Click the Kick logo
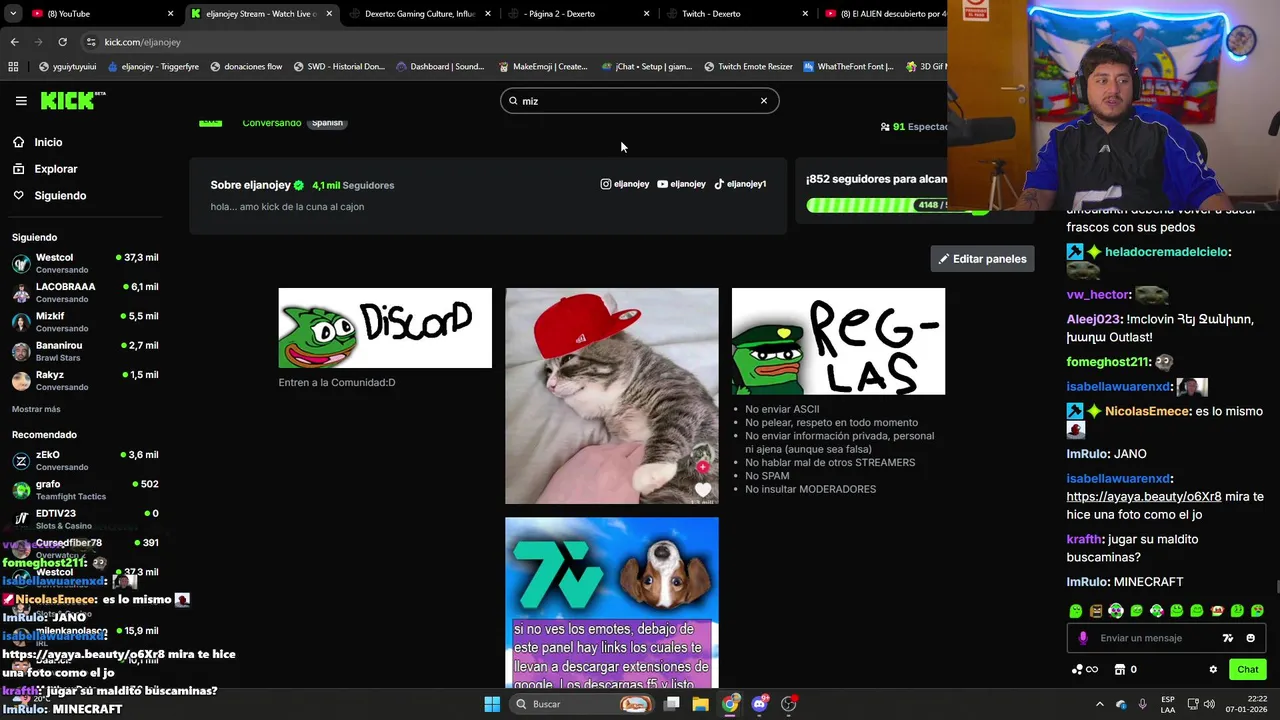Image resolution: width=1280 pixels, height=720 pixels. click(72, 100)
